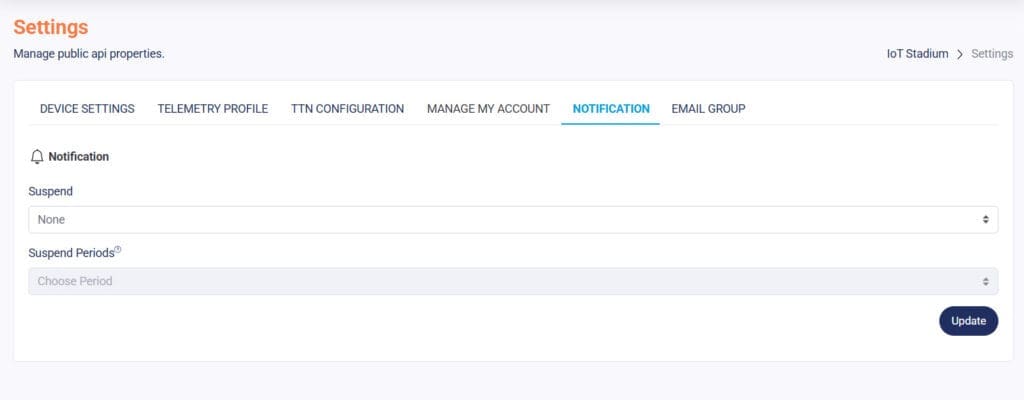This screenshot has height=400, width=1024.
Task: Switch to the Device Settings tab
Action: point(87,109)
